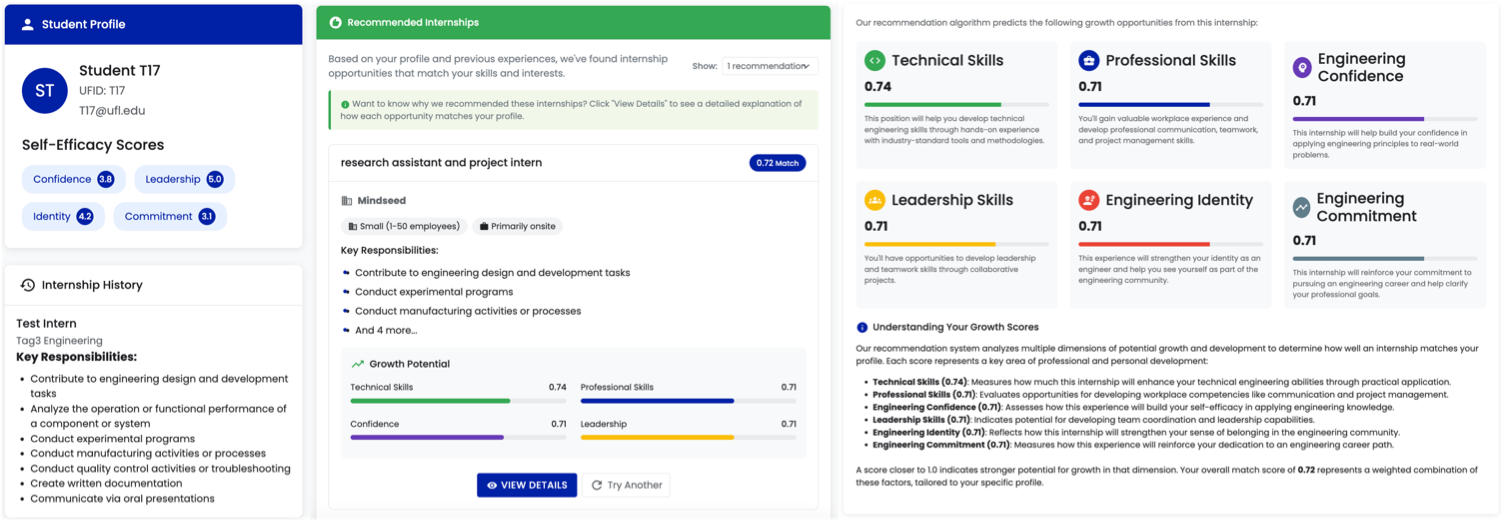1504x532 pixels.
Task: Click the 'And 4 more...' responsibilities item
Action: click(x=386, y=330)
